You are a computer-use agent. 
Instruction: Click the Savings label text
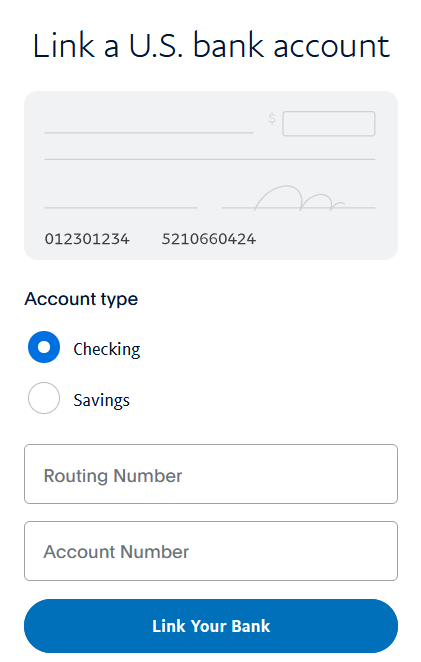101,400
